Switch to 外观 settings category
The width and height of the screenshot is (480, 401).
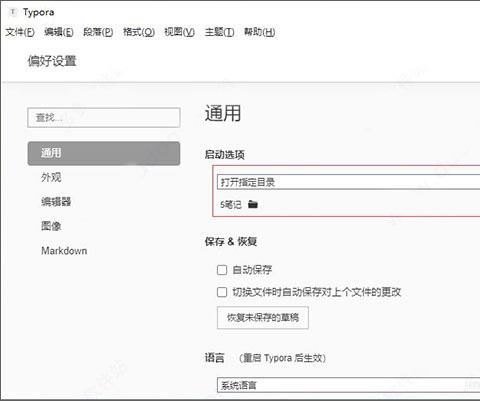51,177
